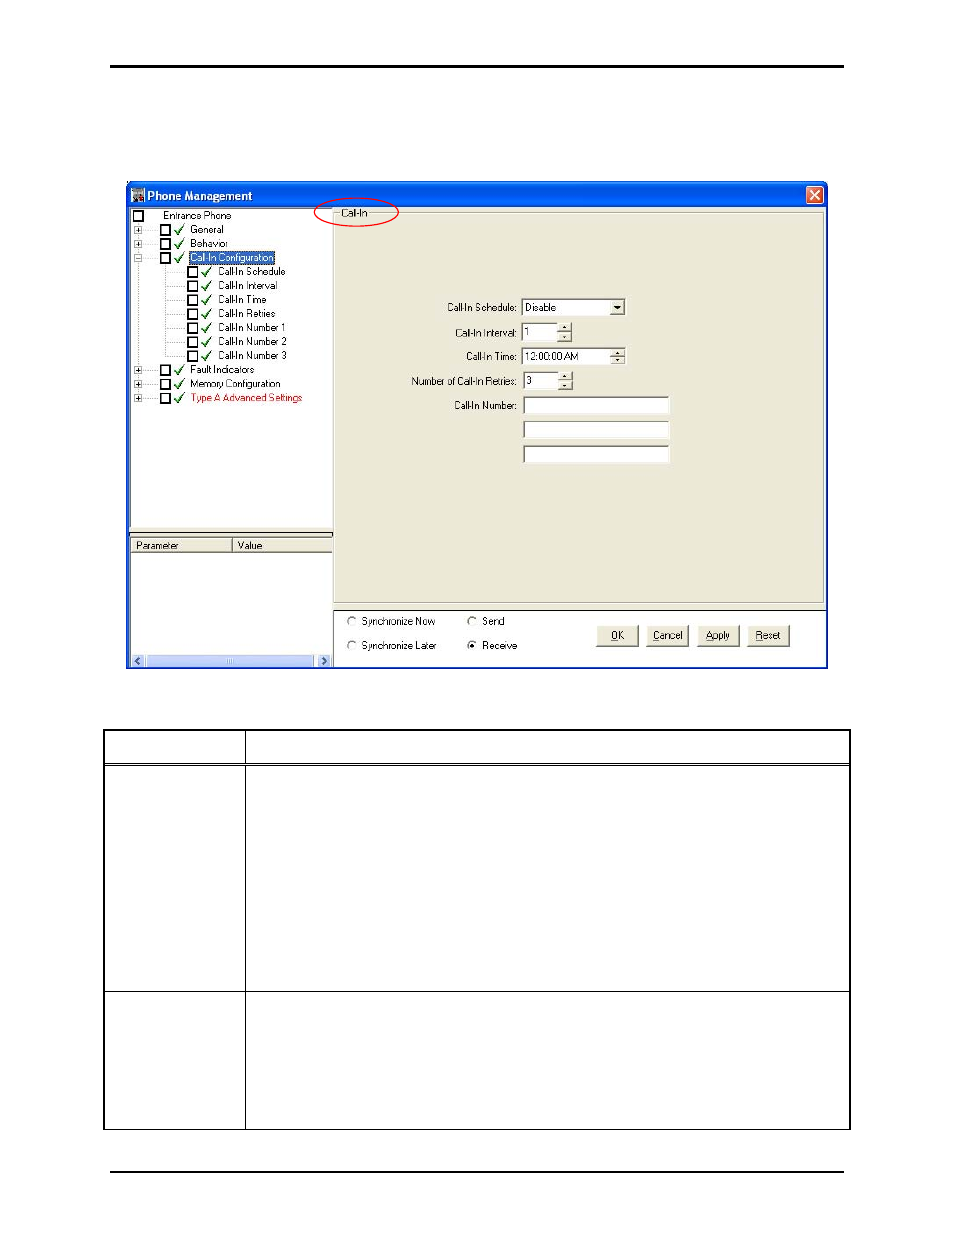
Task: Increase Number of Call-In Retries
Action: point(565,377)
